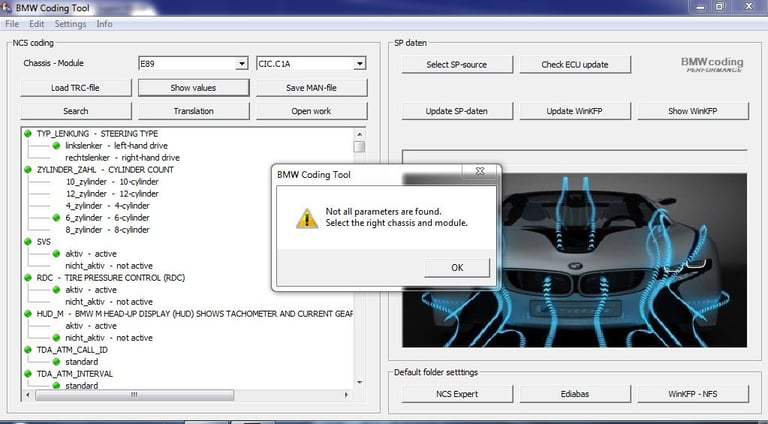768x424 pixels.
Task: Select 10_zylinder - 10-cylinder option
Action: [x=112, y=182]
